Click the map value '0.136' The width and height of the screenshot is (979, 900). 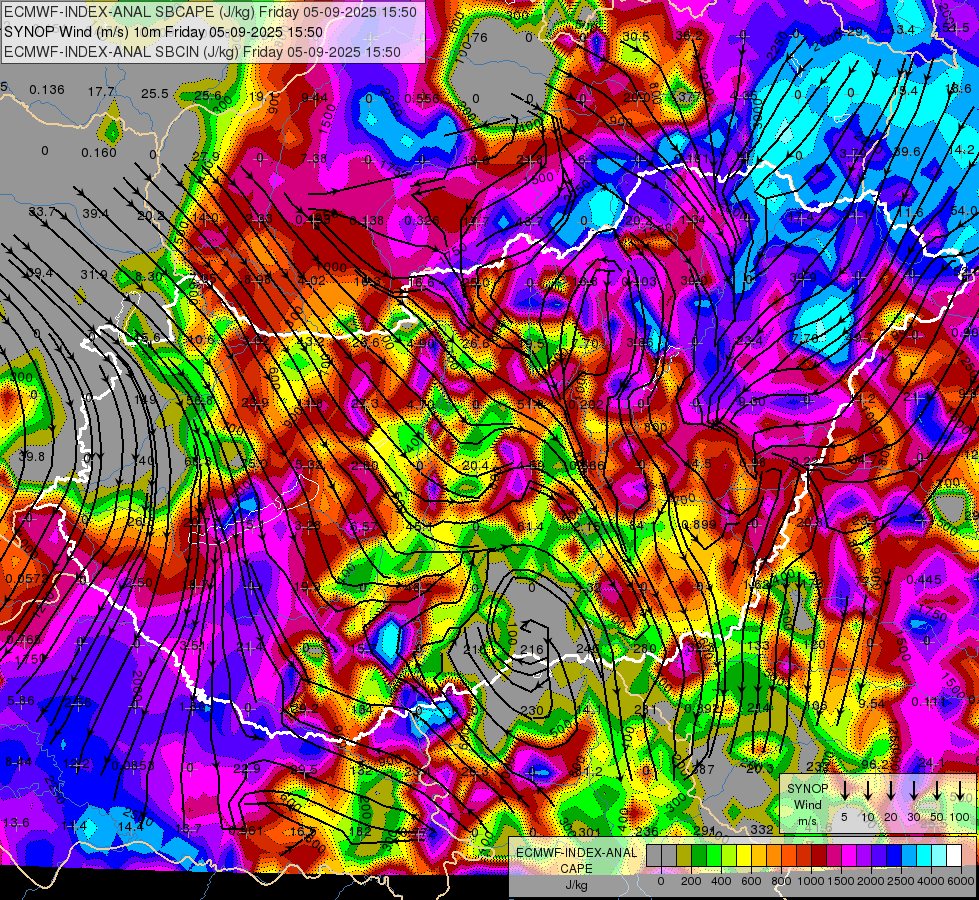(x=47, y=90)
